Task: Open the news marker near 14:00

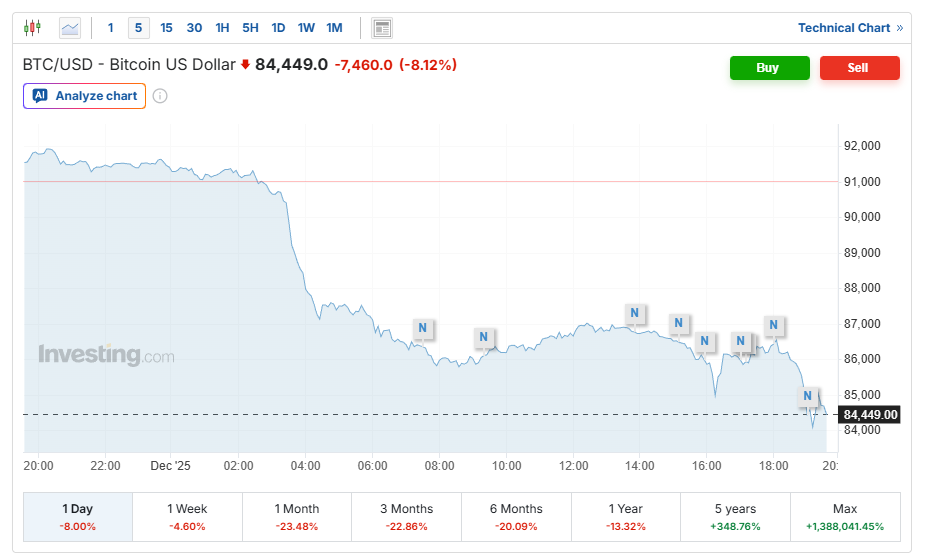Action: coord(634,313)
